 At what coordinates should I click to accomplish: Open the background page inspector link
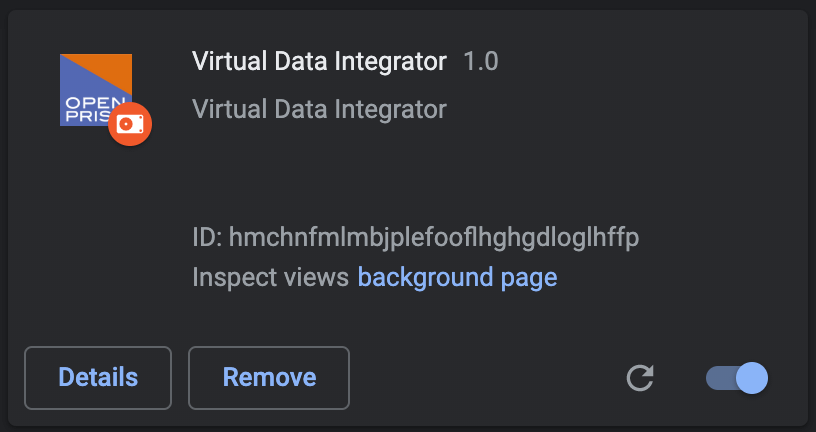tap(457, 277)
